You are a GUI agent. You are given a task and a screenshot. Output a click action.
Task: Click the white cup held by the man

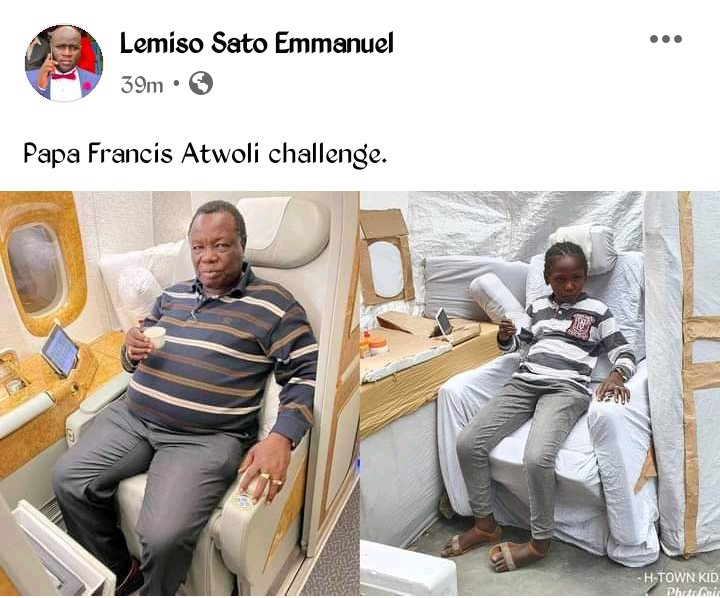click(x=154, y=337)
